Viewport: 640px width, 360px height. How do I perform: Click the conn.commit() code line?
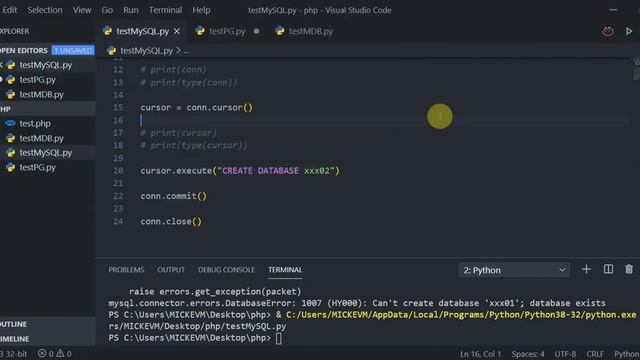(173, 196)
